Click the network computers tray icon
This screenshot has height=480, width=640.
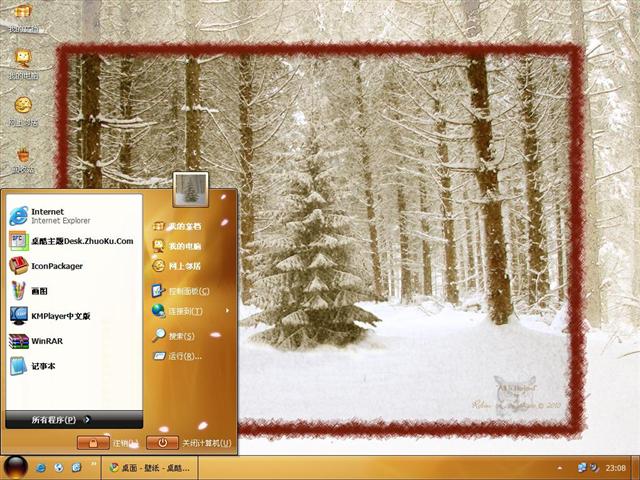(582, 468)
